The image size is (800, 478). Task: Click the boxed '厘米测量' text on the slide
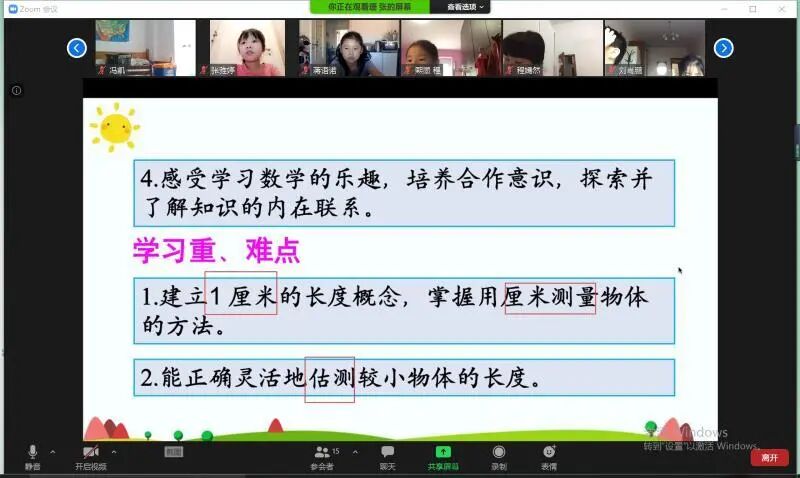point(551,298)
